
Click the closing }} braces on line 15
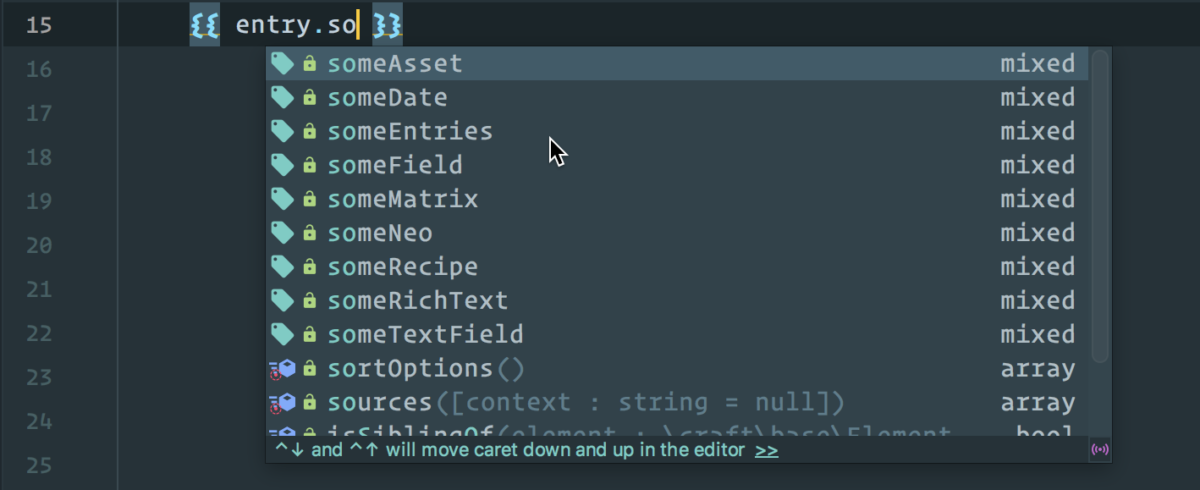(x=387, y=25)
